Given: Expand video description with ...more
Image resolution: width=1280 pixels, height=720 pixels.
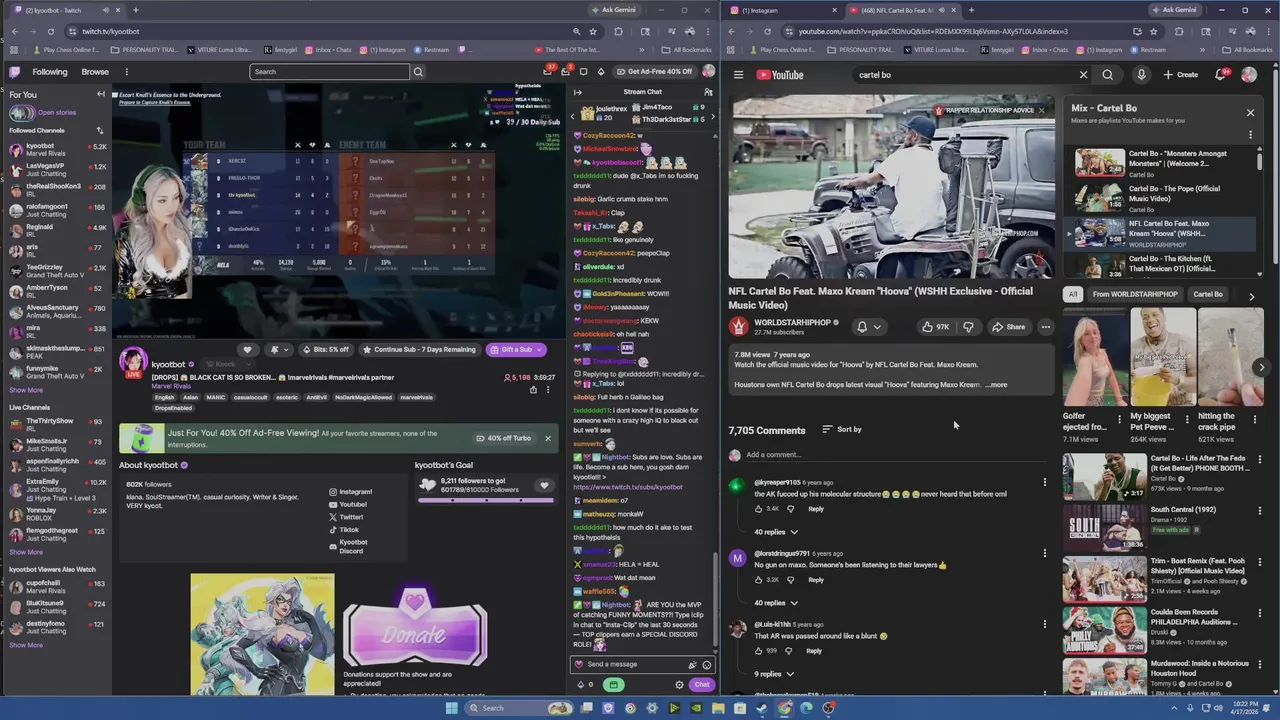Looking at the screenshot, I should tap(997, 385).
